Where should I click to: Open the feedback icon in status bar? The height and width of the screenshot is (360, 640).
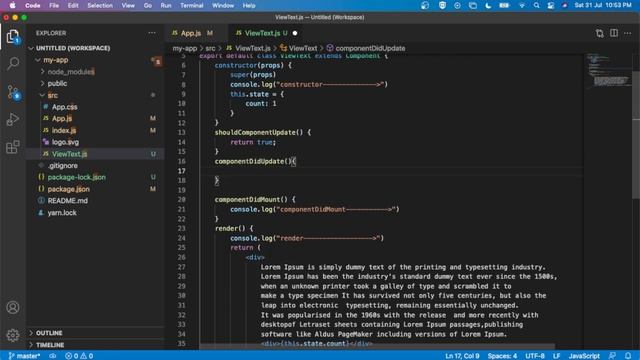[x=612, y=356]
